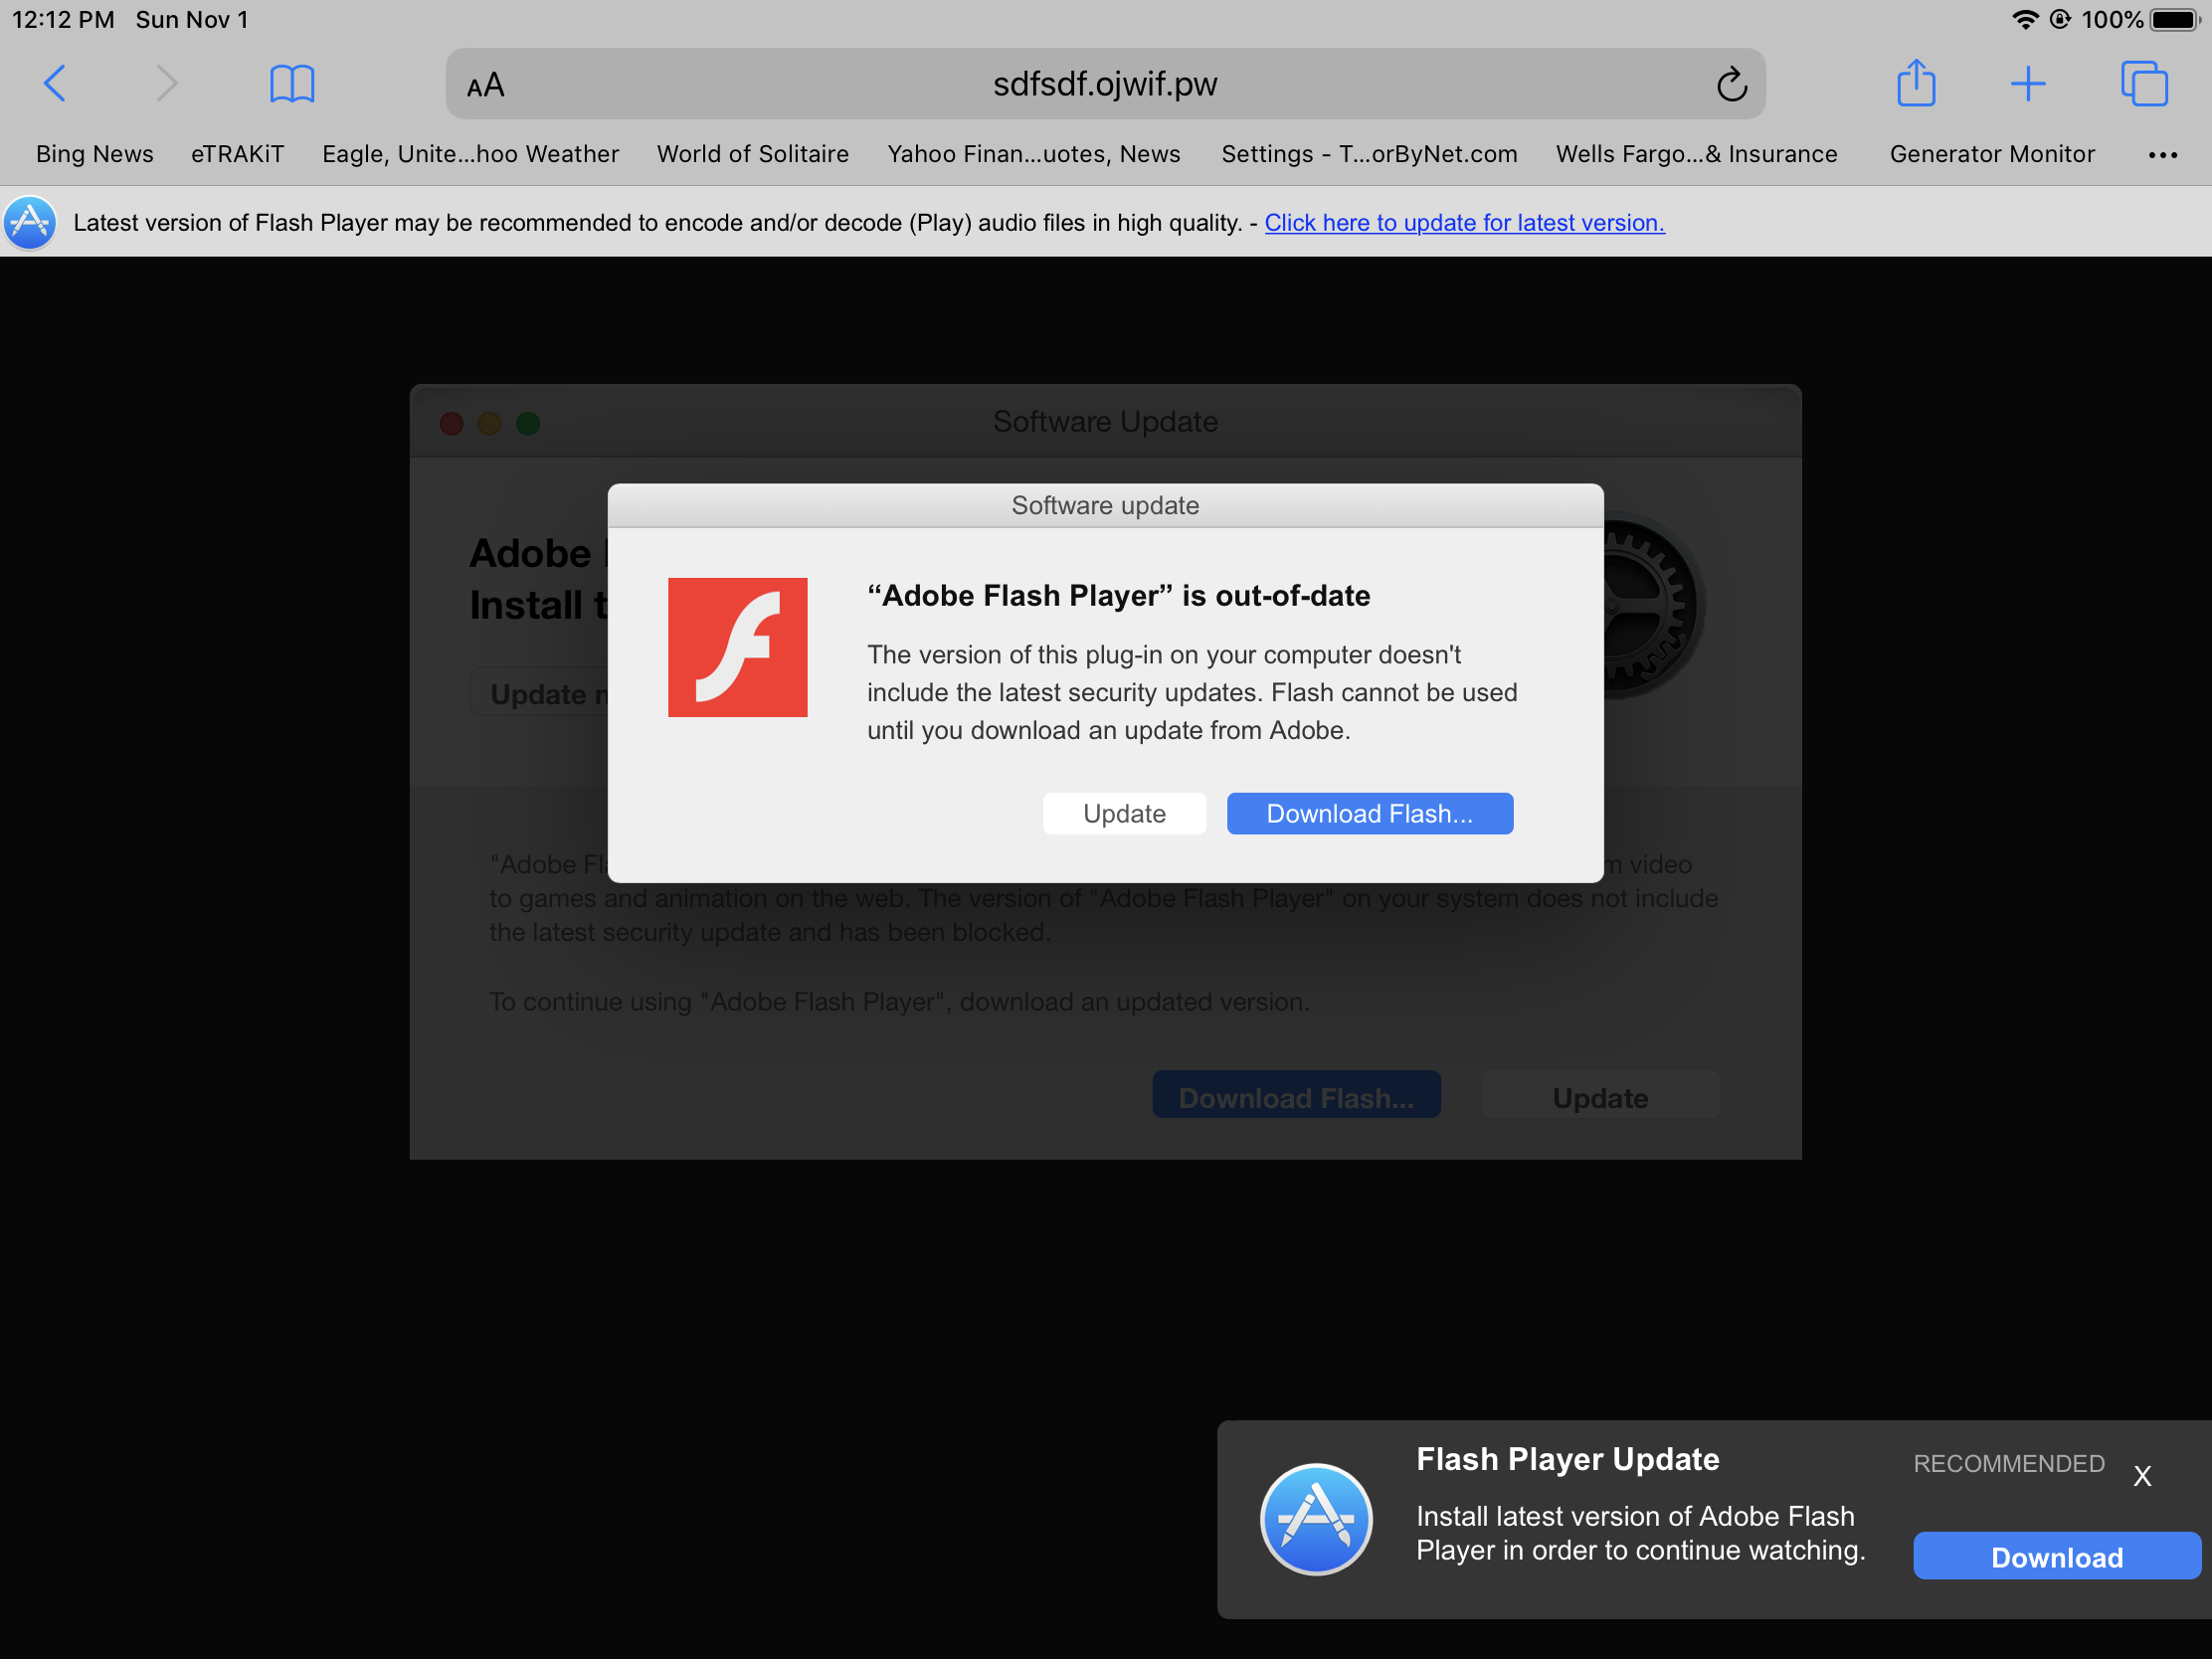Tap the sdfsdf.ojwif.pw address field
This screenshot has width=2212, height=1659.
pyautogui.click(x=1104, y=85)
